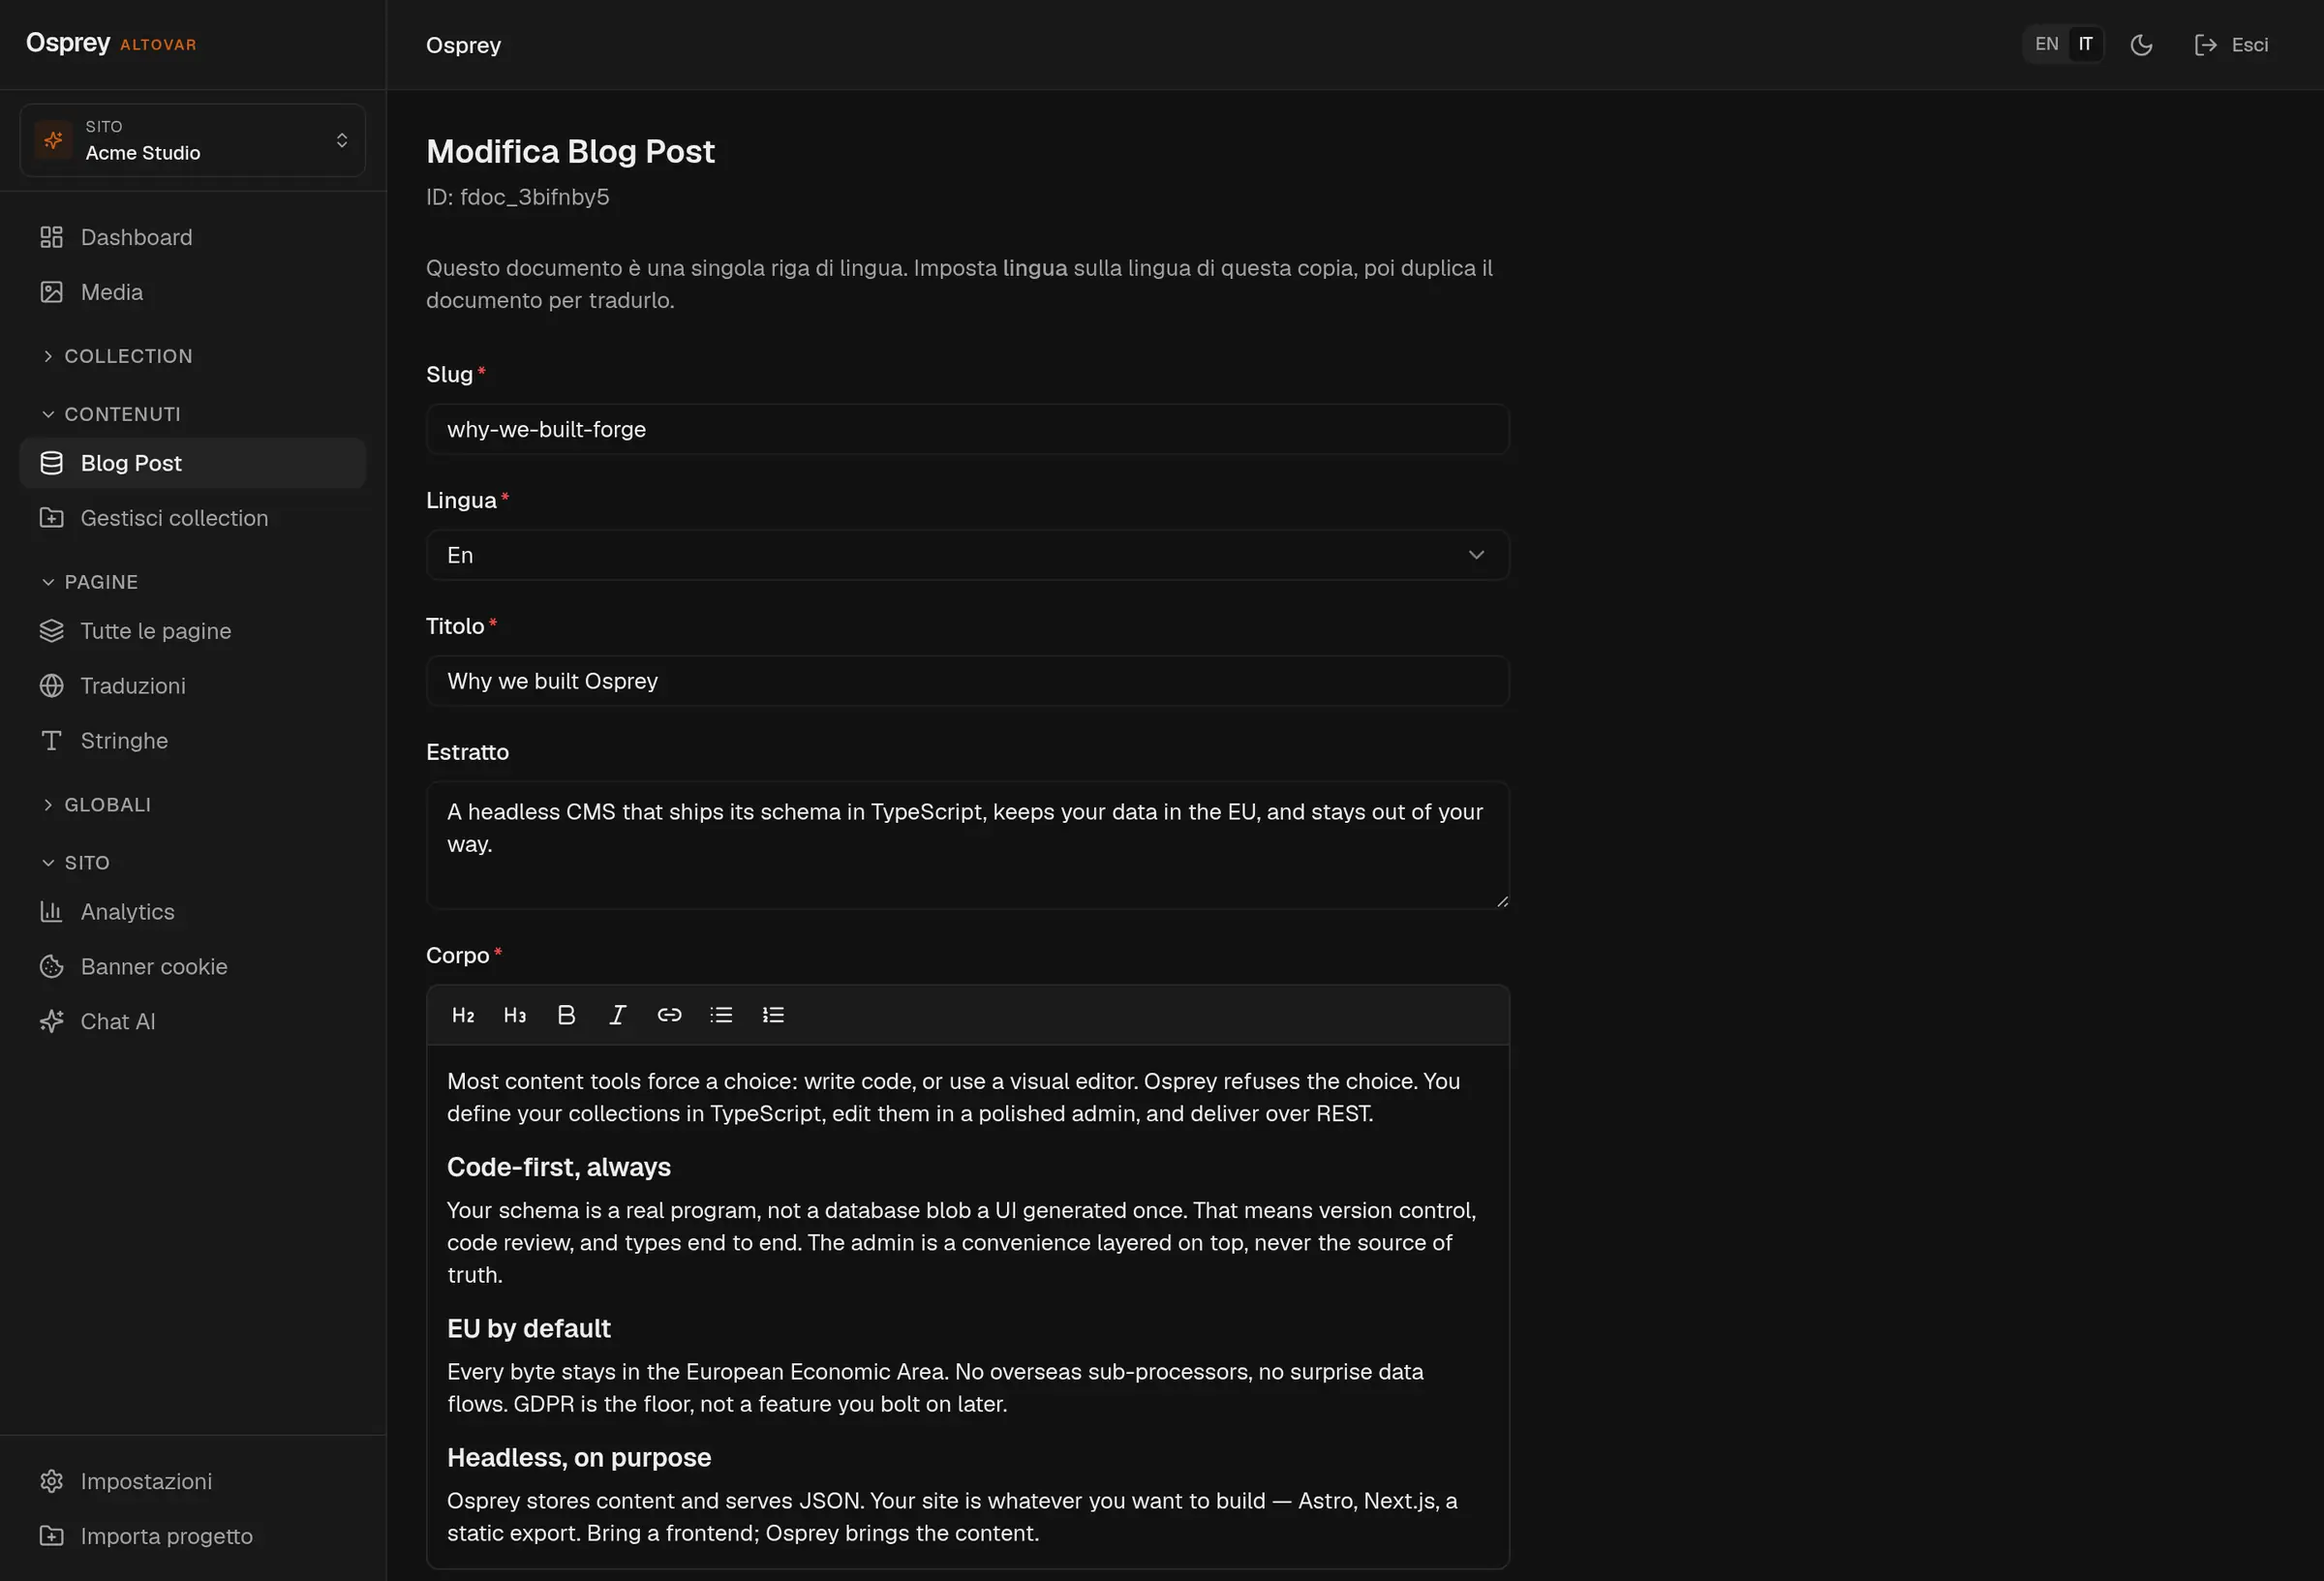Toggle dark mode moon icon
The image size is (2324, 1581).
(2141, 45)
